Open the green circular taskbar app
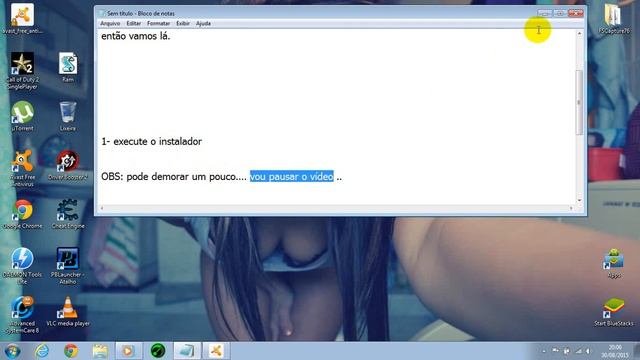Image resolution: width=640 pixels, height=360 pixels. (x=158, y=351)
